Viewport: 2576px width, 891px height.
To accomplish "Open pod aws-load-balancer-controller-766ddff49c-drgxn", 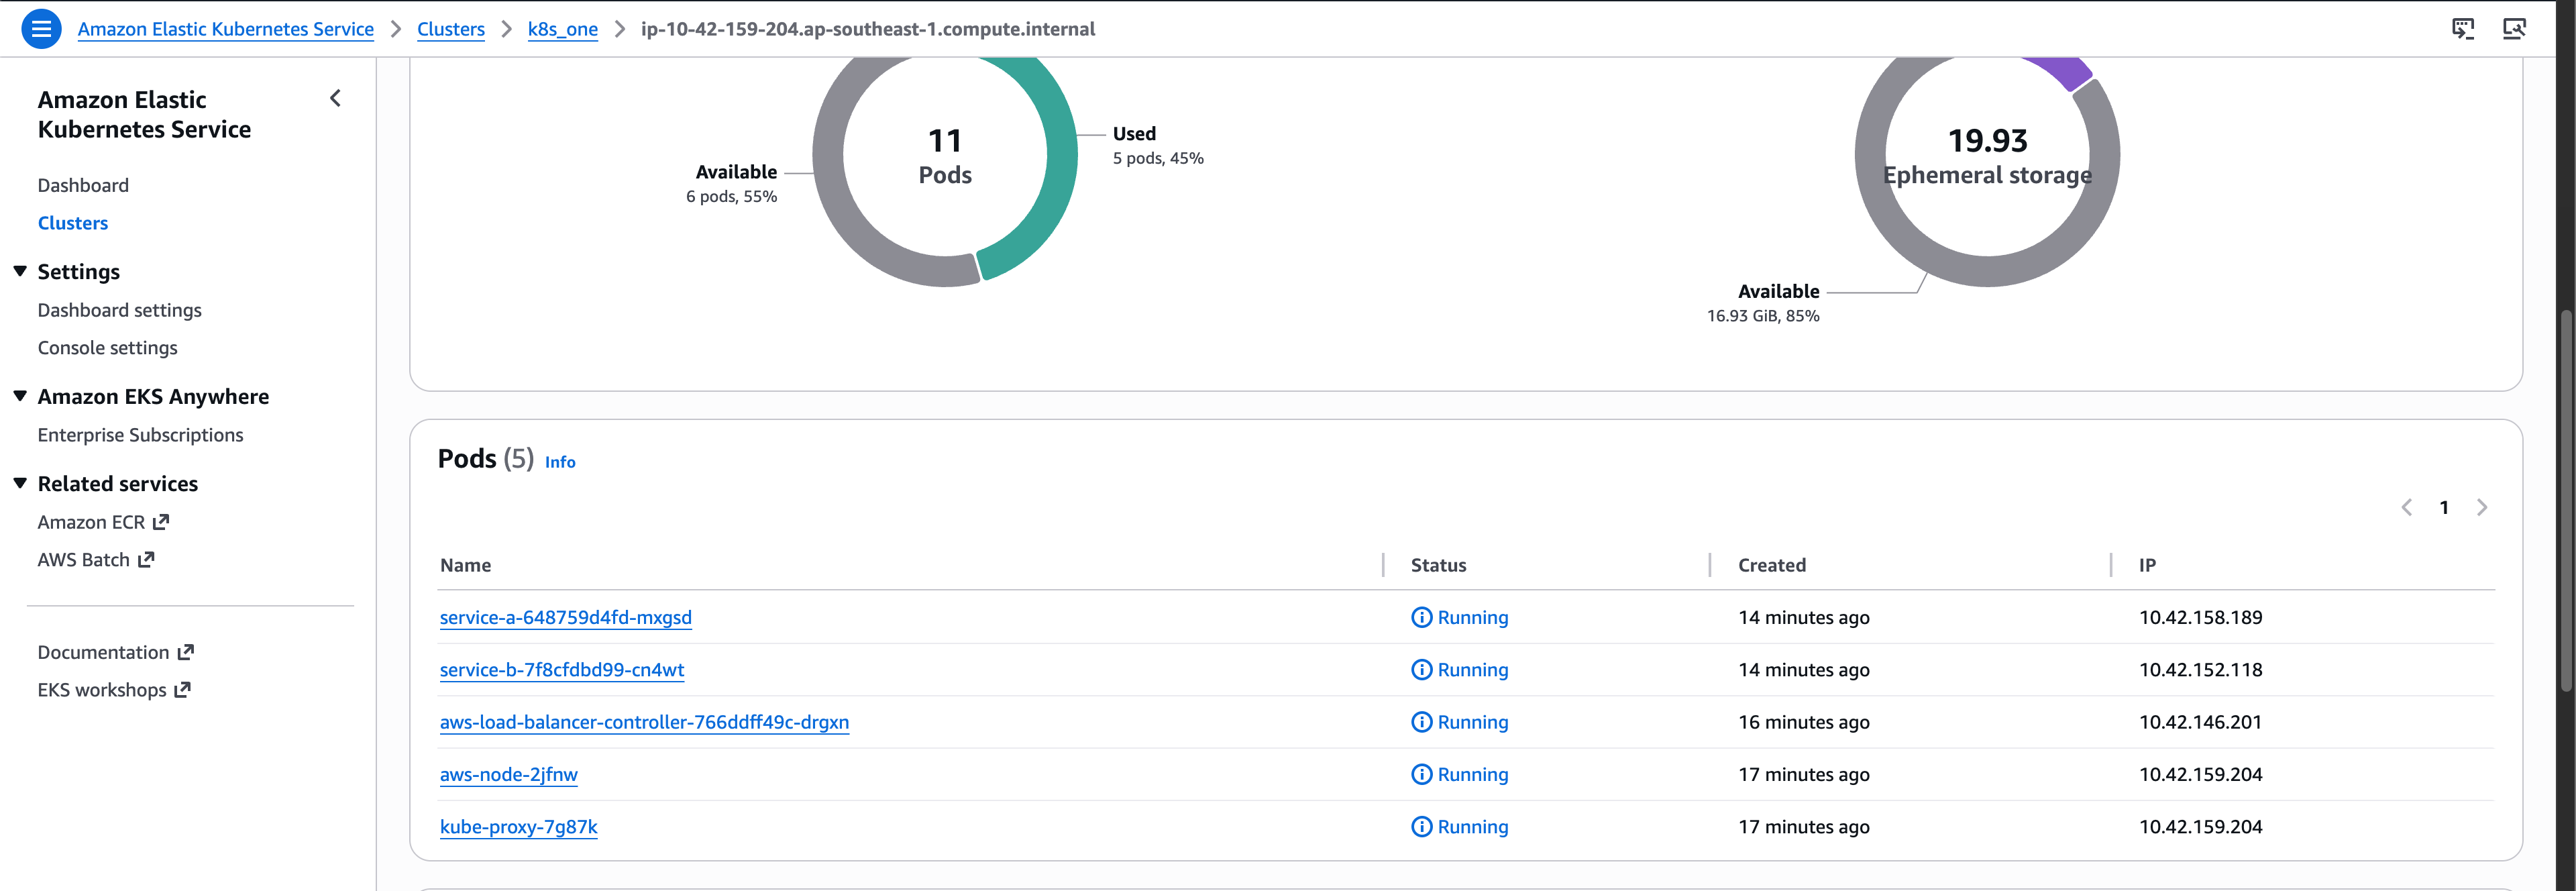I will click(x=645, y=722).
